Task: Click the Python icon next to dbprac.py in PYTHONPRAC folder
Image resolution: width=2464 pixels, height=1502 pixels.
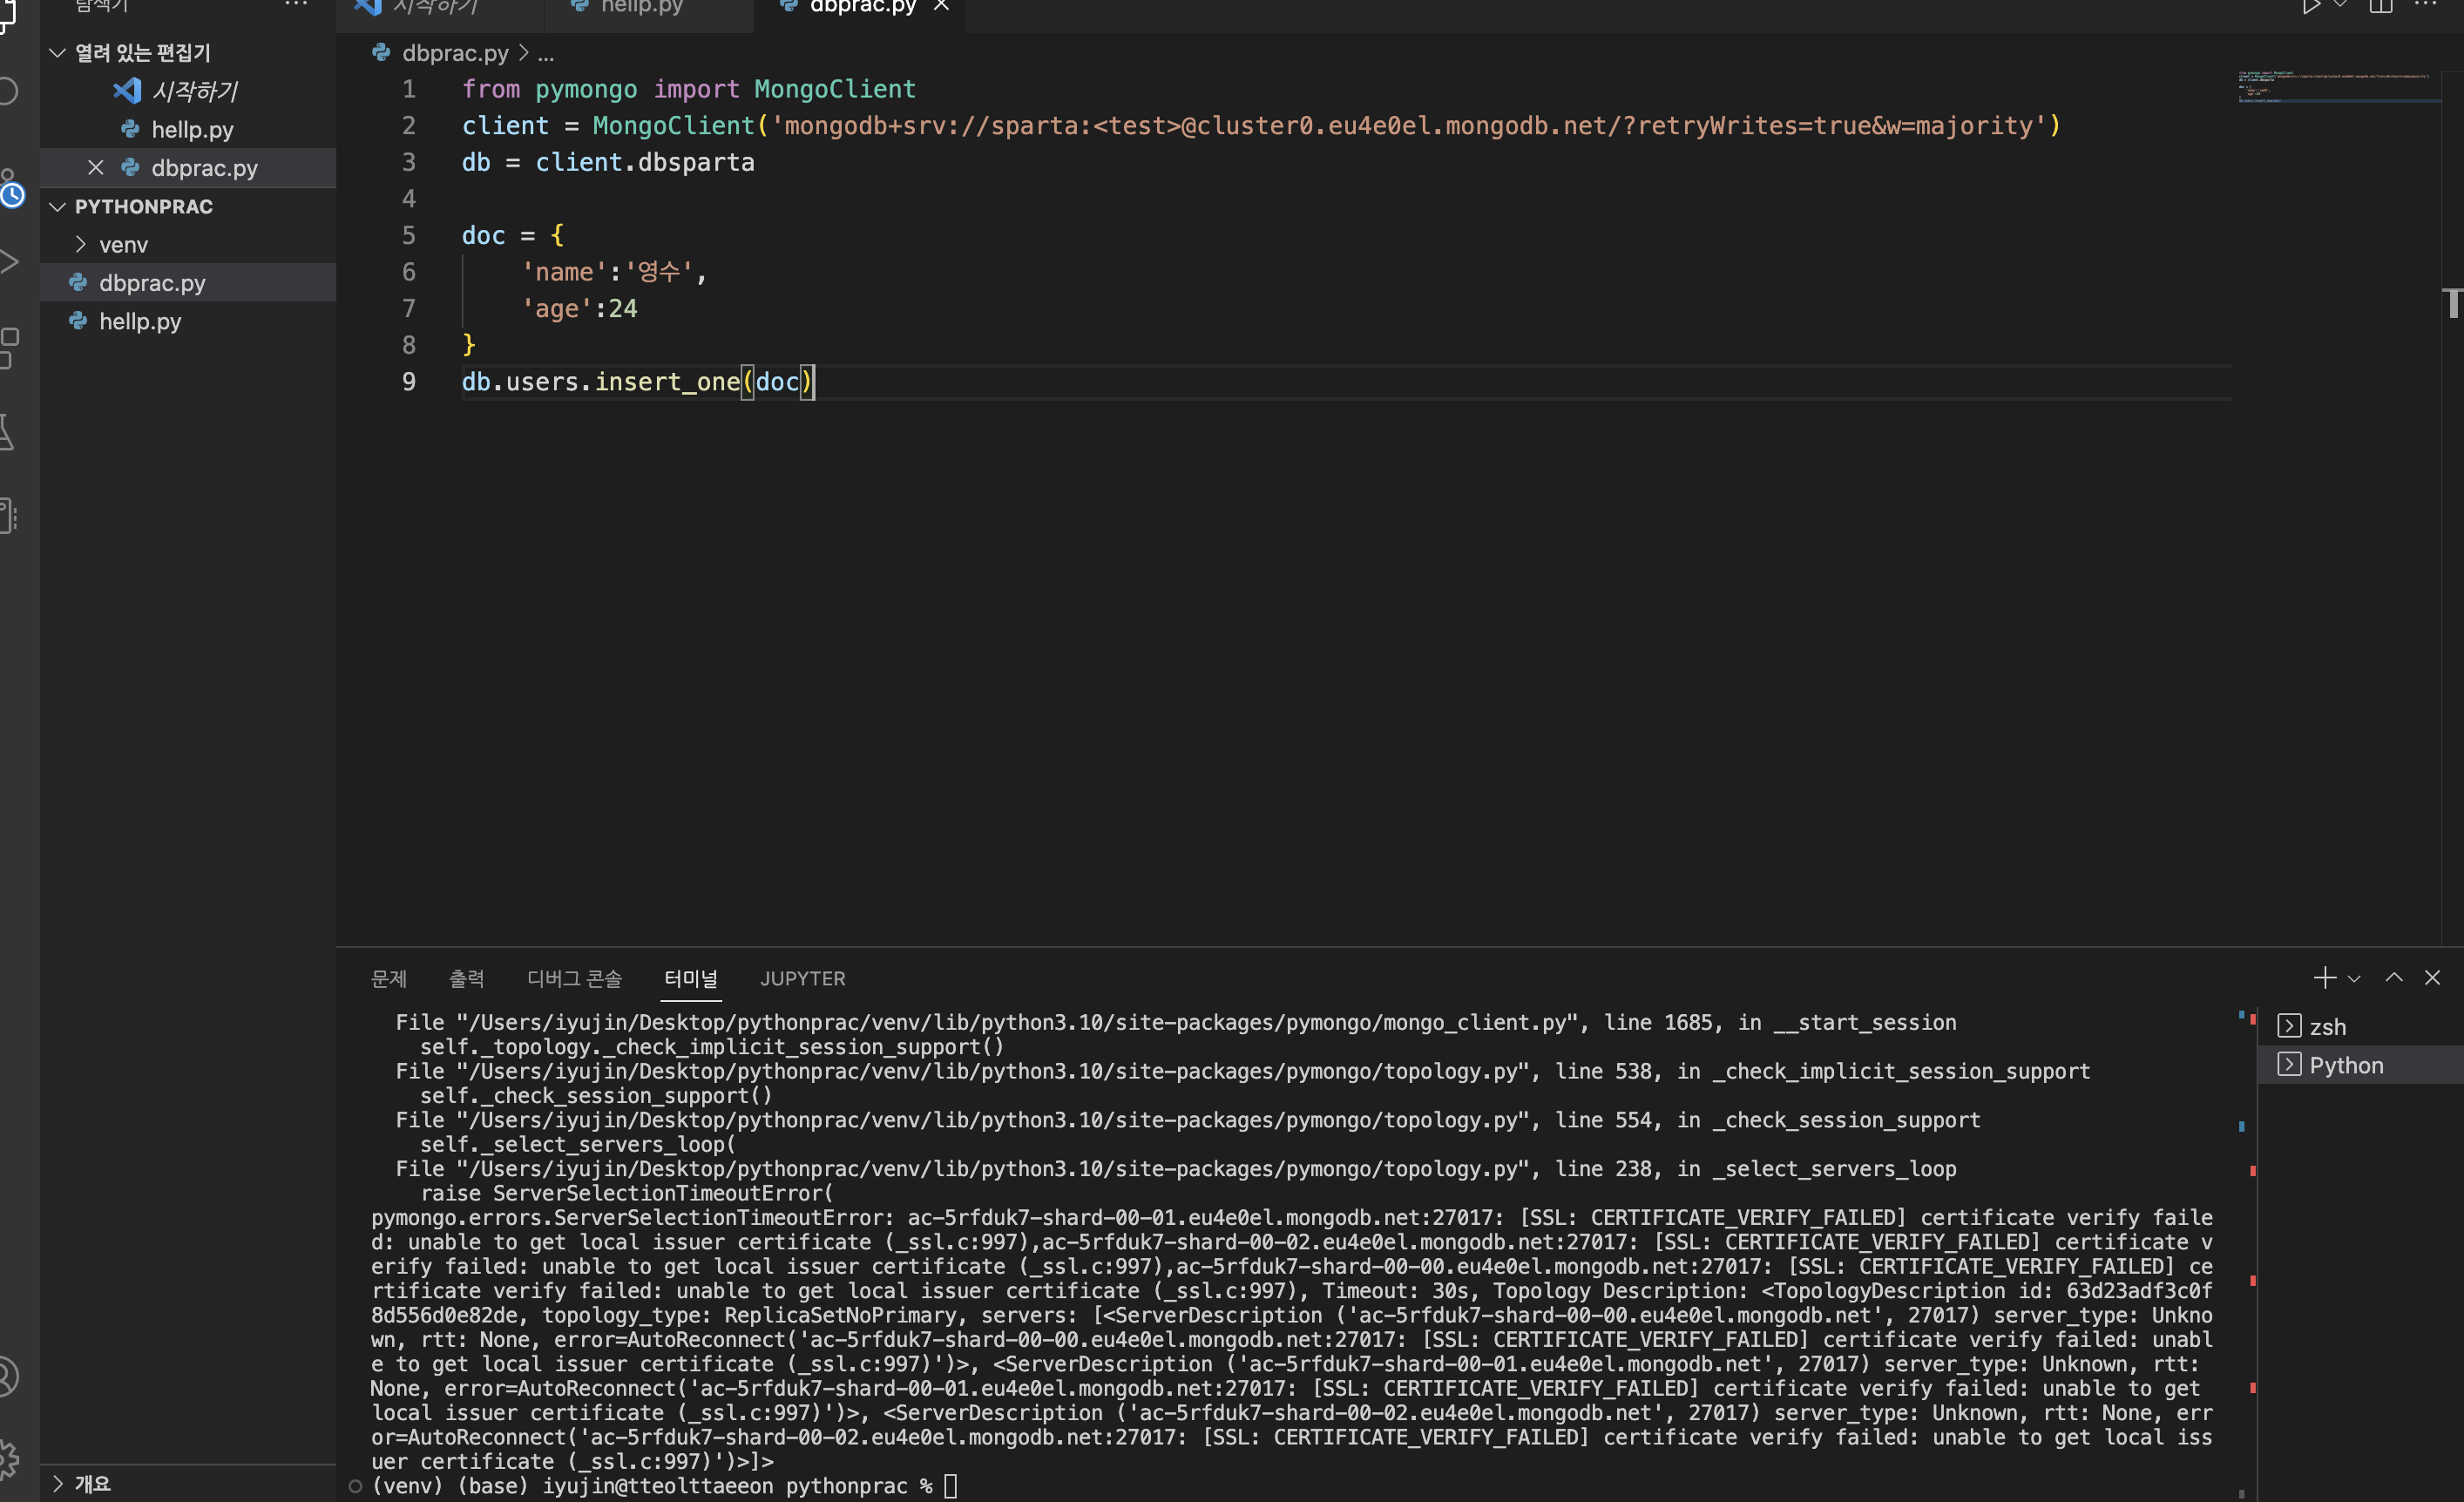Action: point(78,283)
